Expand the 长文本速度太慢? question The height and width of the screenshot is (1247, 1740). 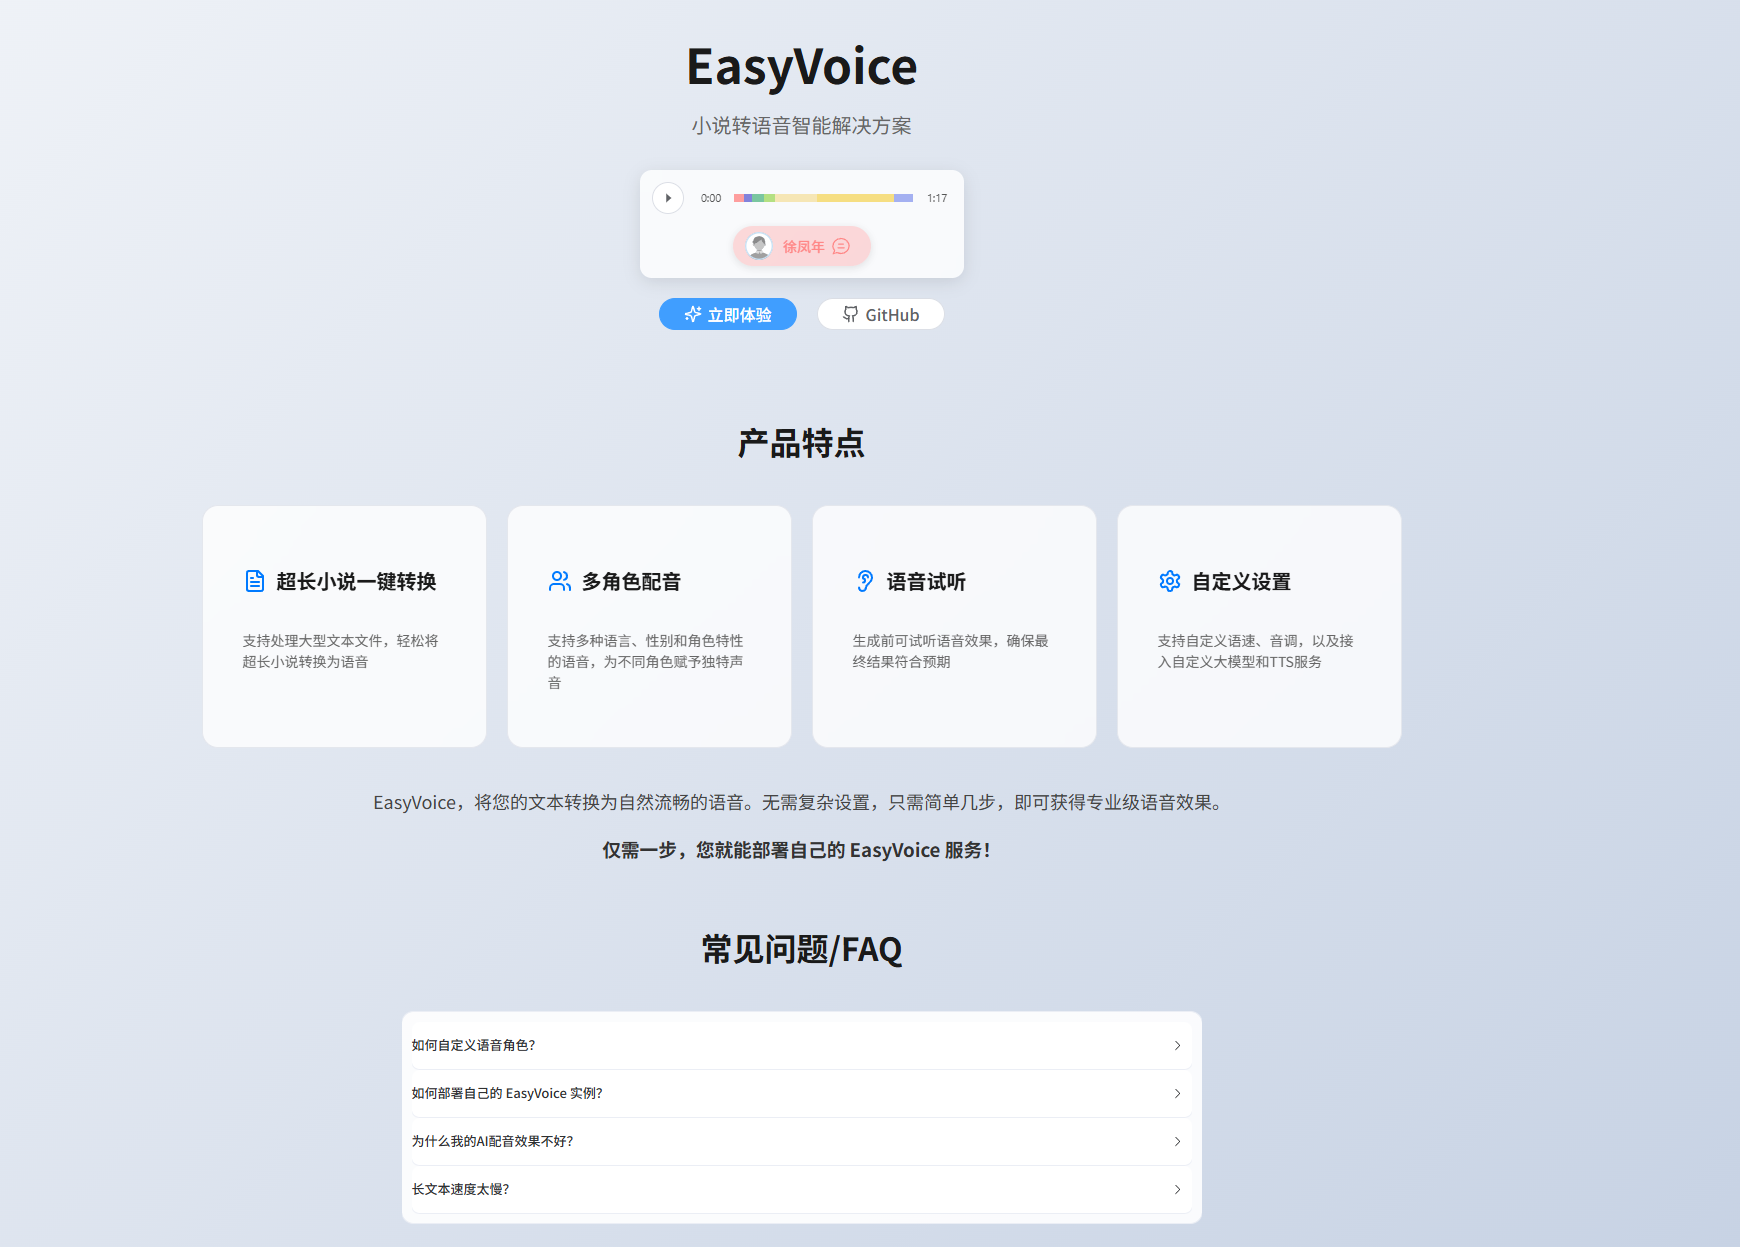point(802,1189)
